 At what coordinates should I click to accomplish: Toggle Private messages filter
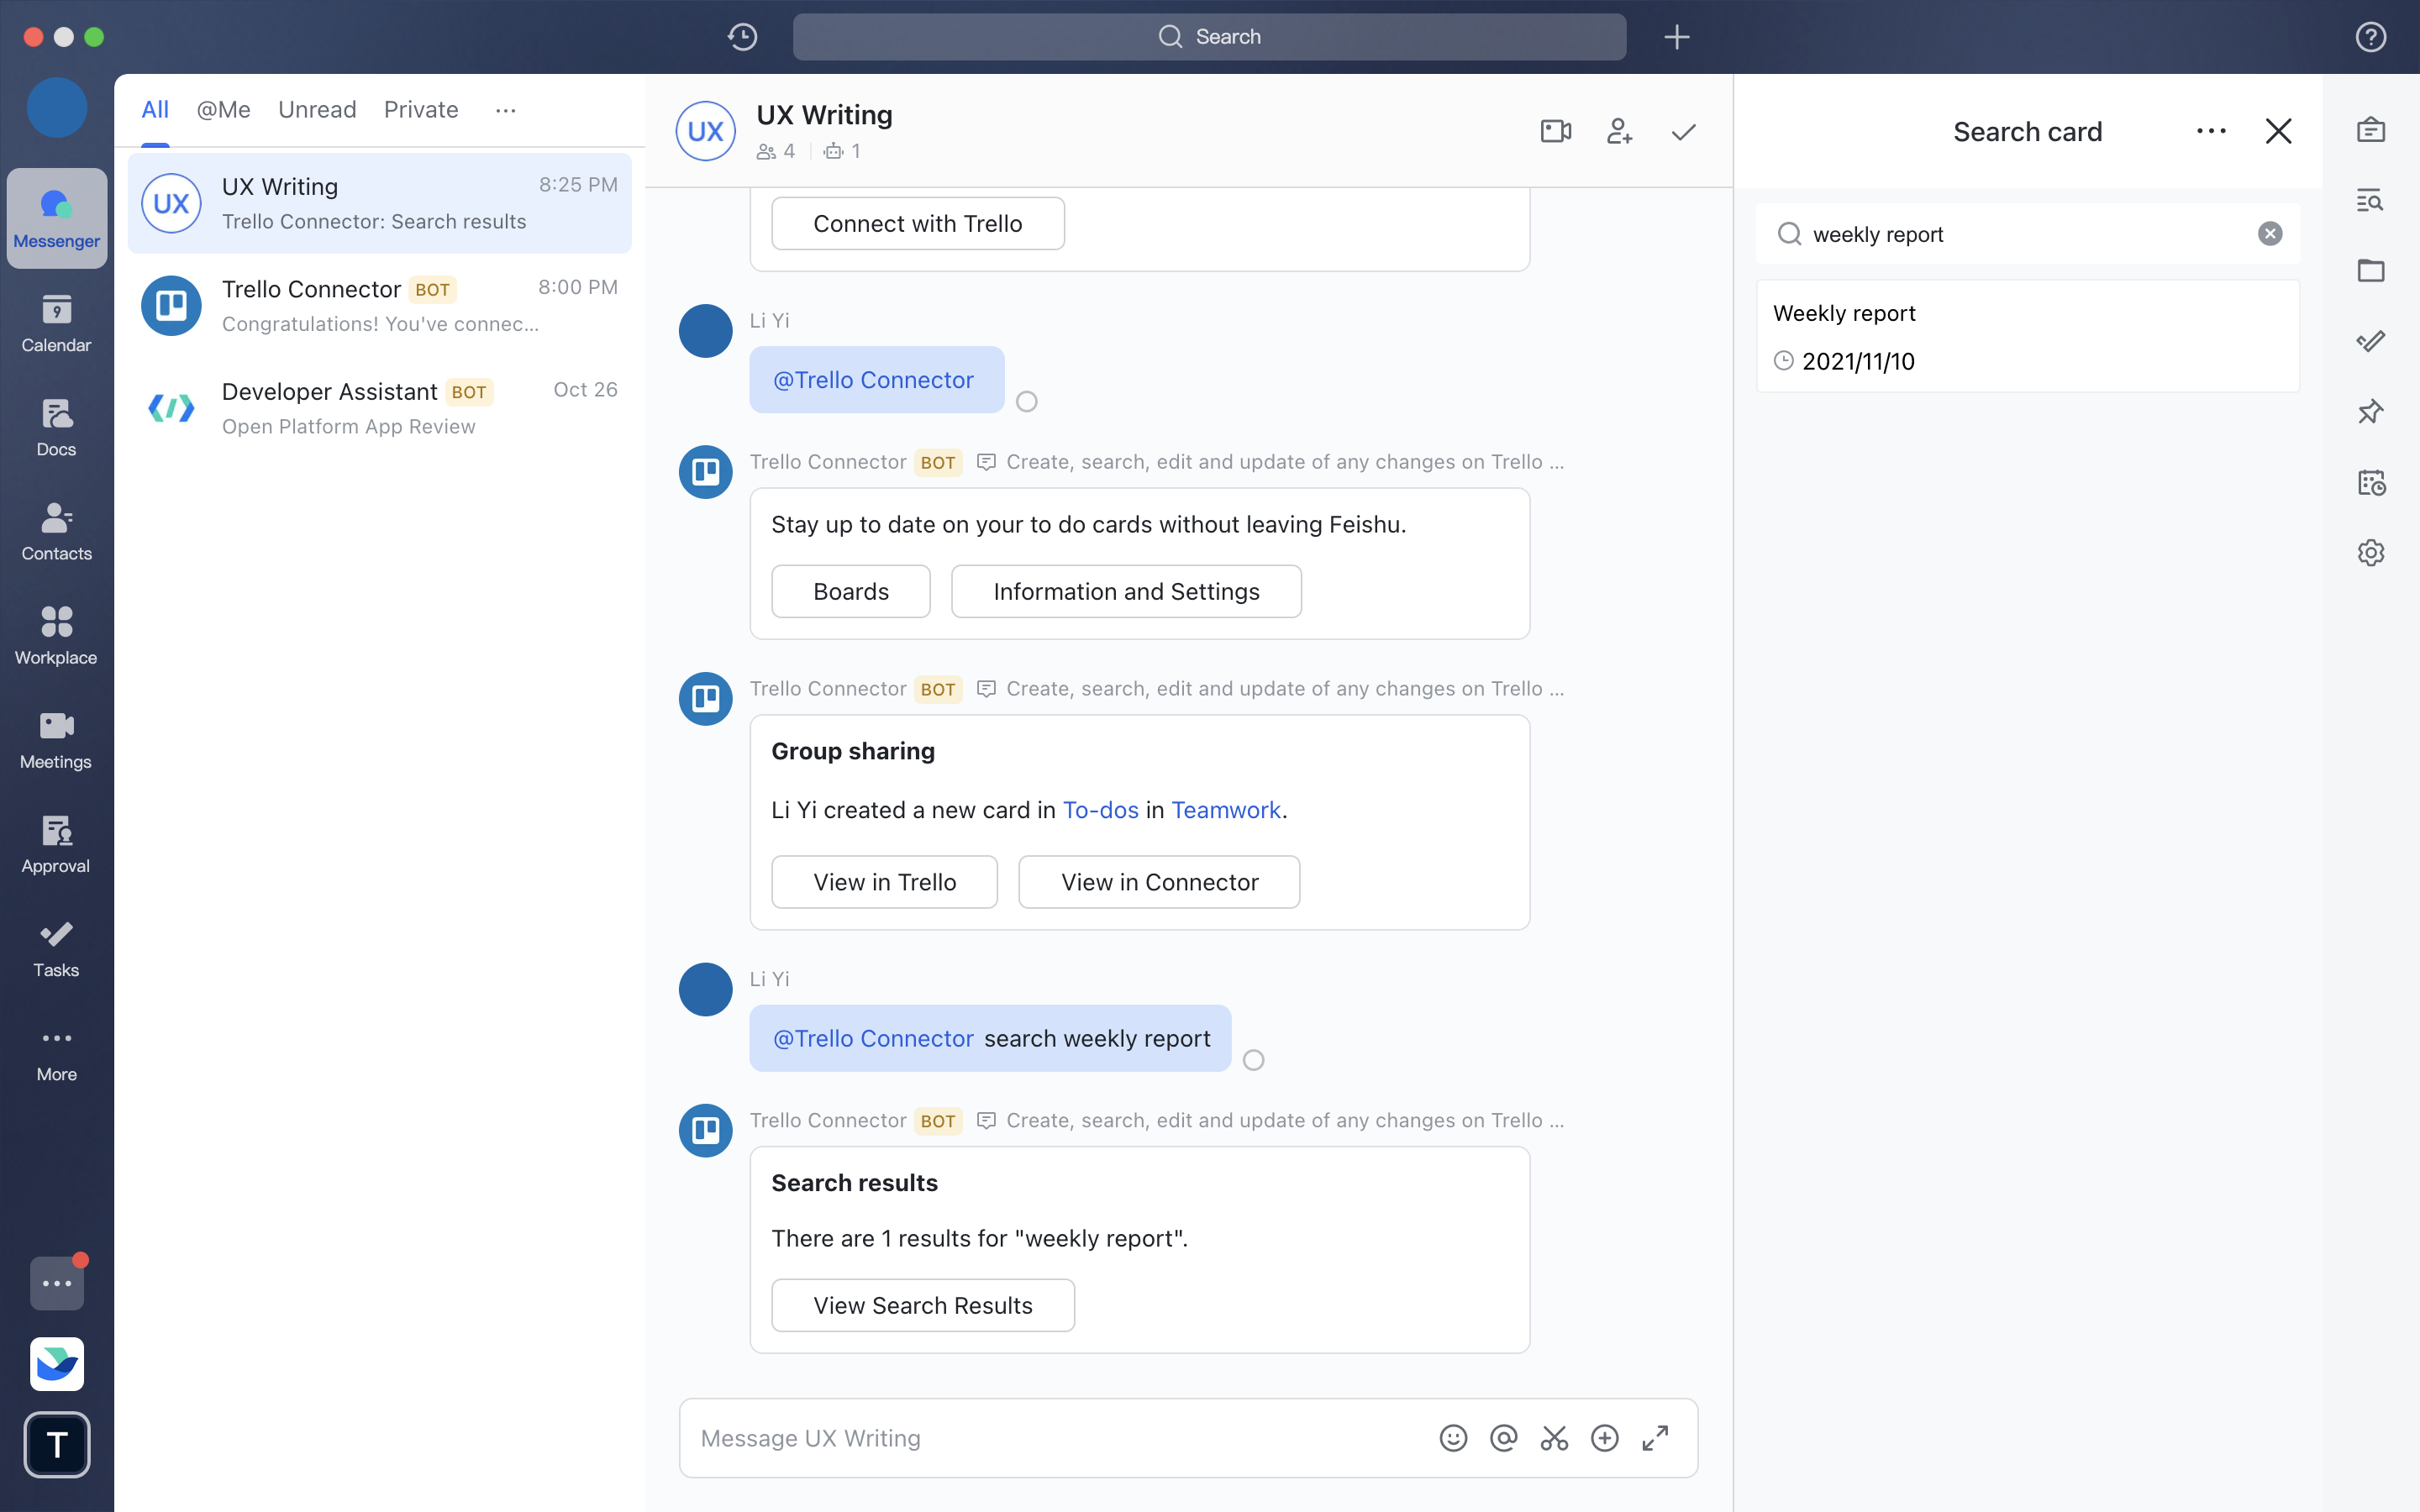click(422, 108)
